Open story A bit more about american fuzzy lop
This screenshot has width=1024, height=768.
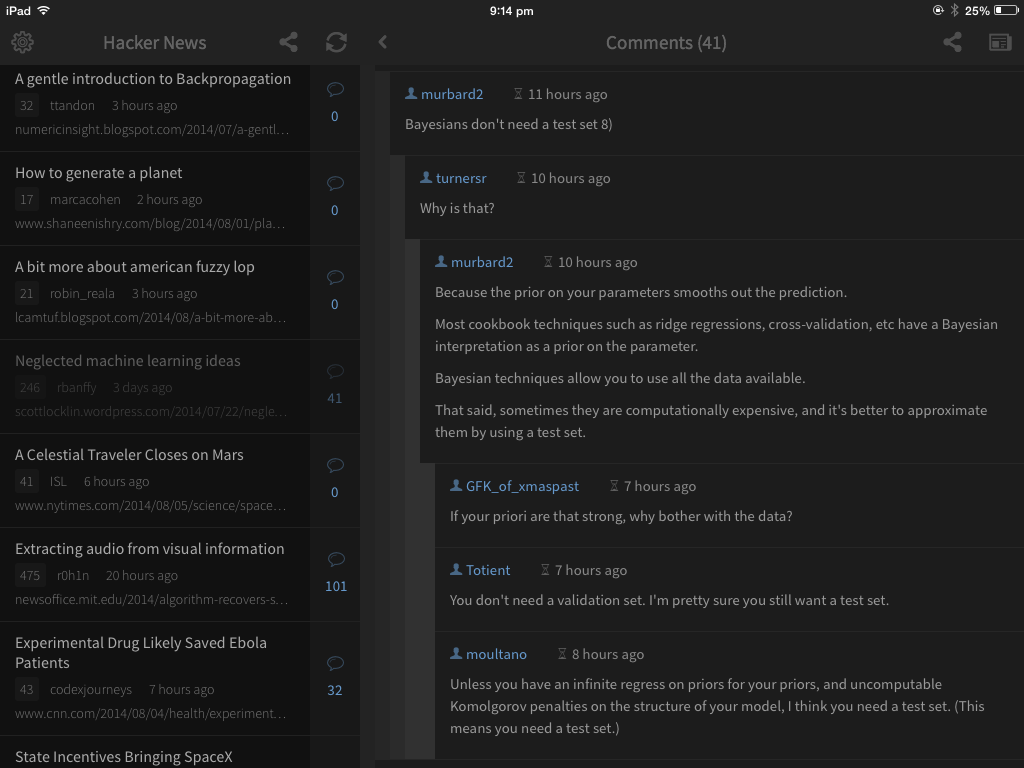[135, 267]
